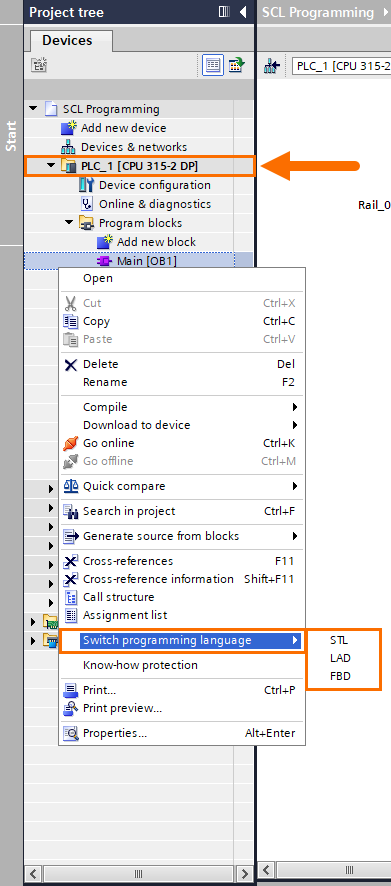Collapse the SCL Programming project node
This screenshot has width=391, height=886.
33,108
